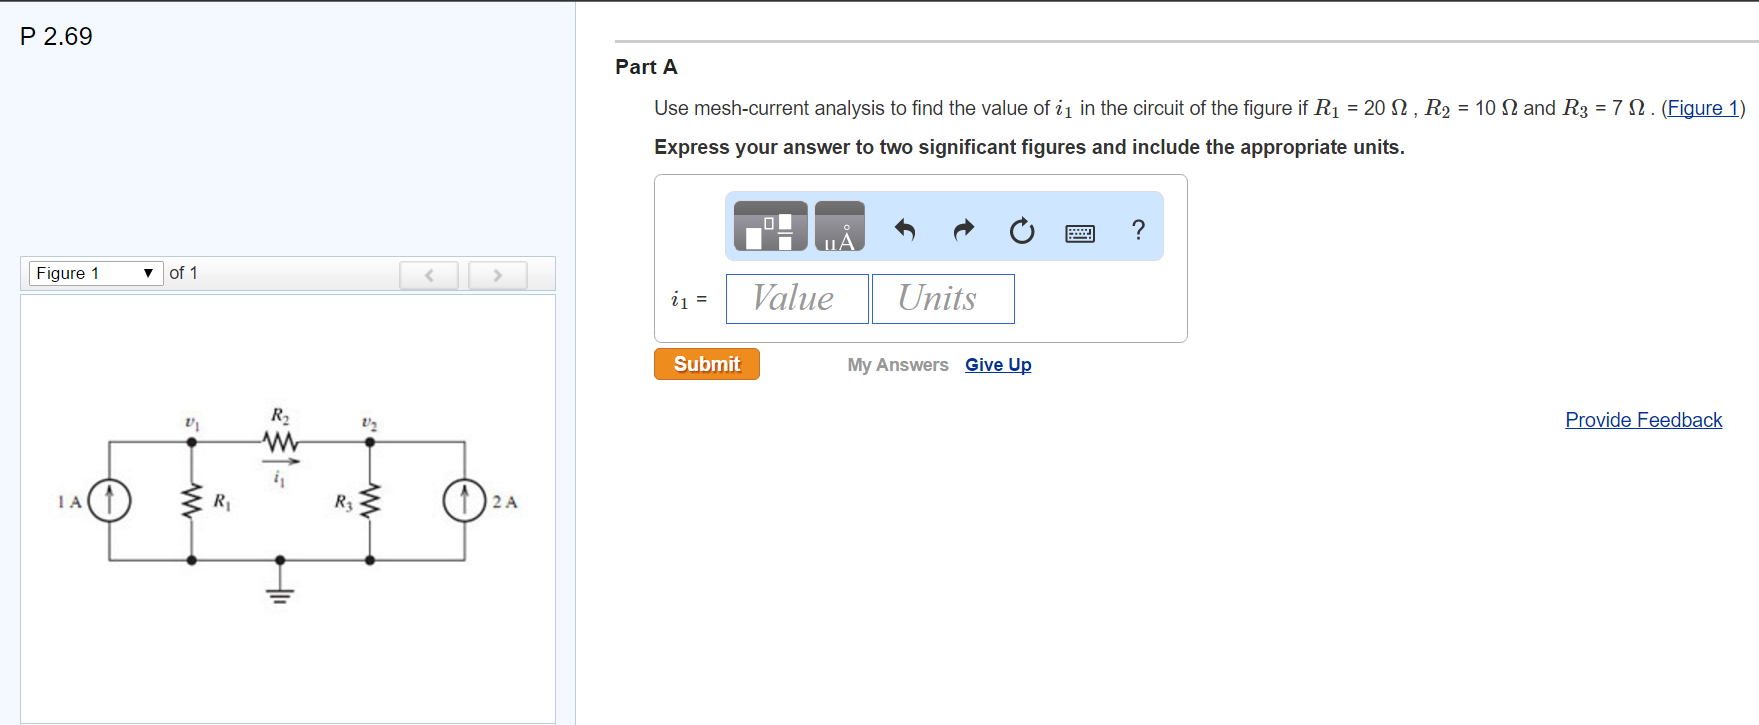
Task: Go to next figure with right chevron
Action: coord(497,275)
